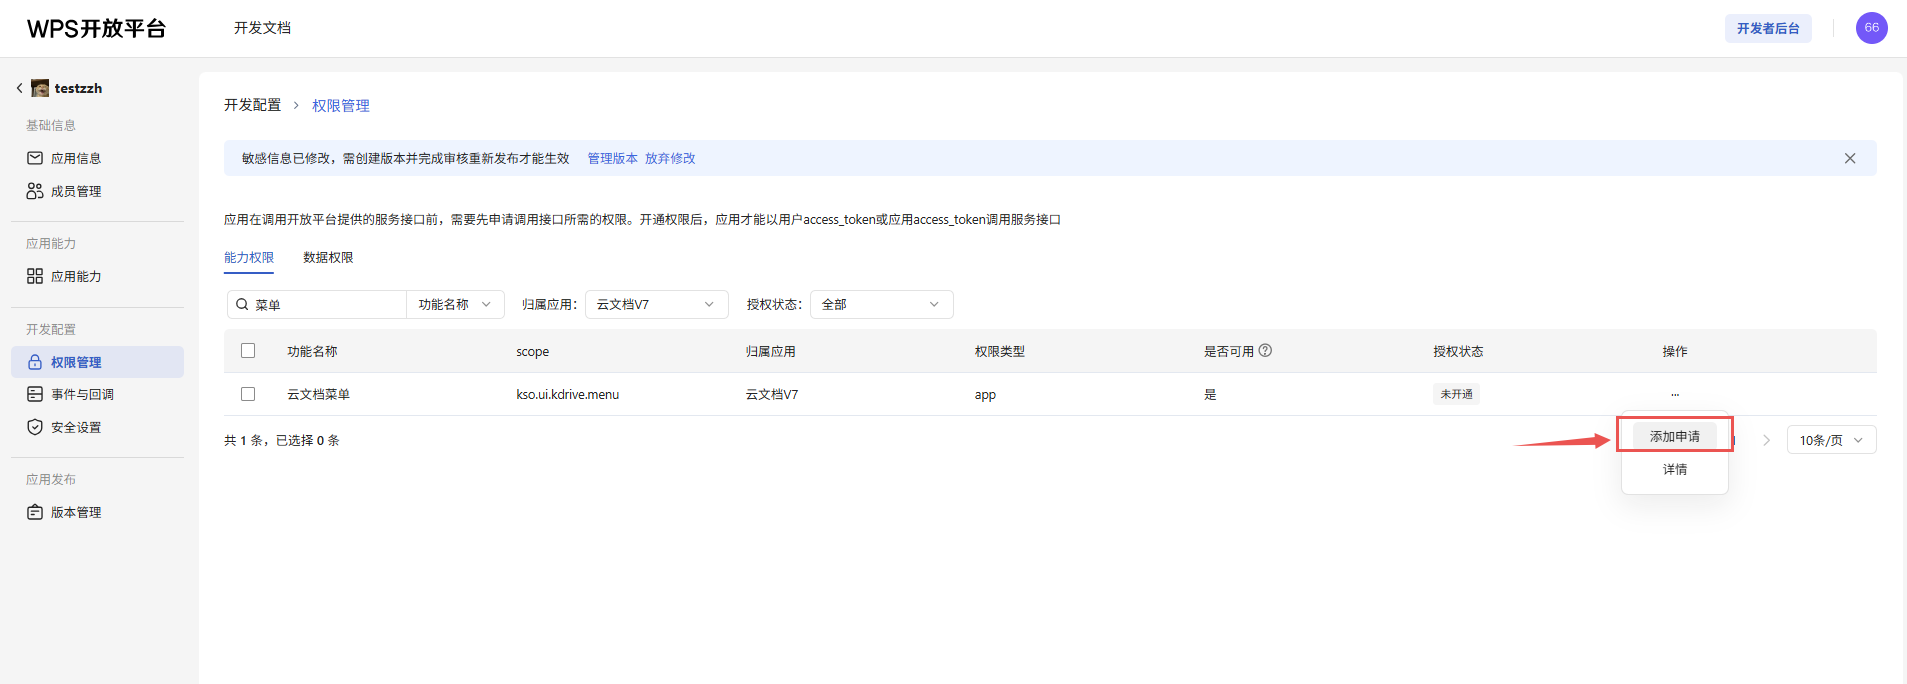Click the help icon next to 是否可用
The image size is (1907, 684).
click(x=1265, y=351)
